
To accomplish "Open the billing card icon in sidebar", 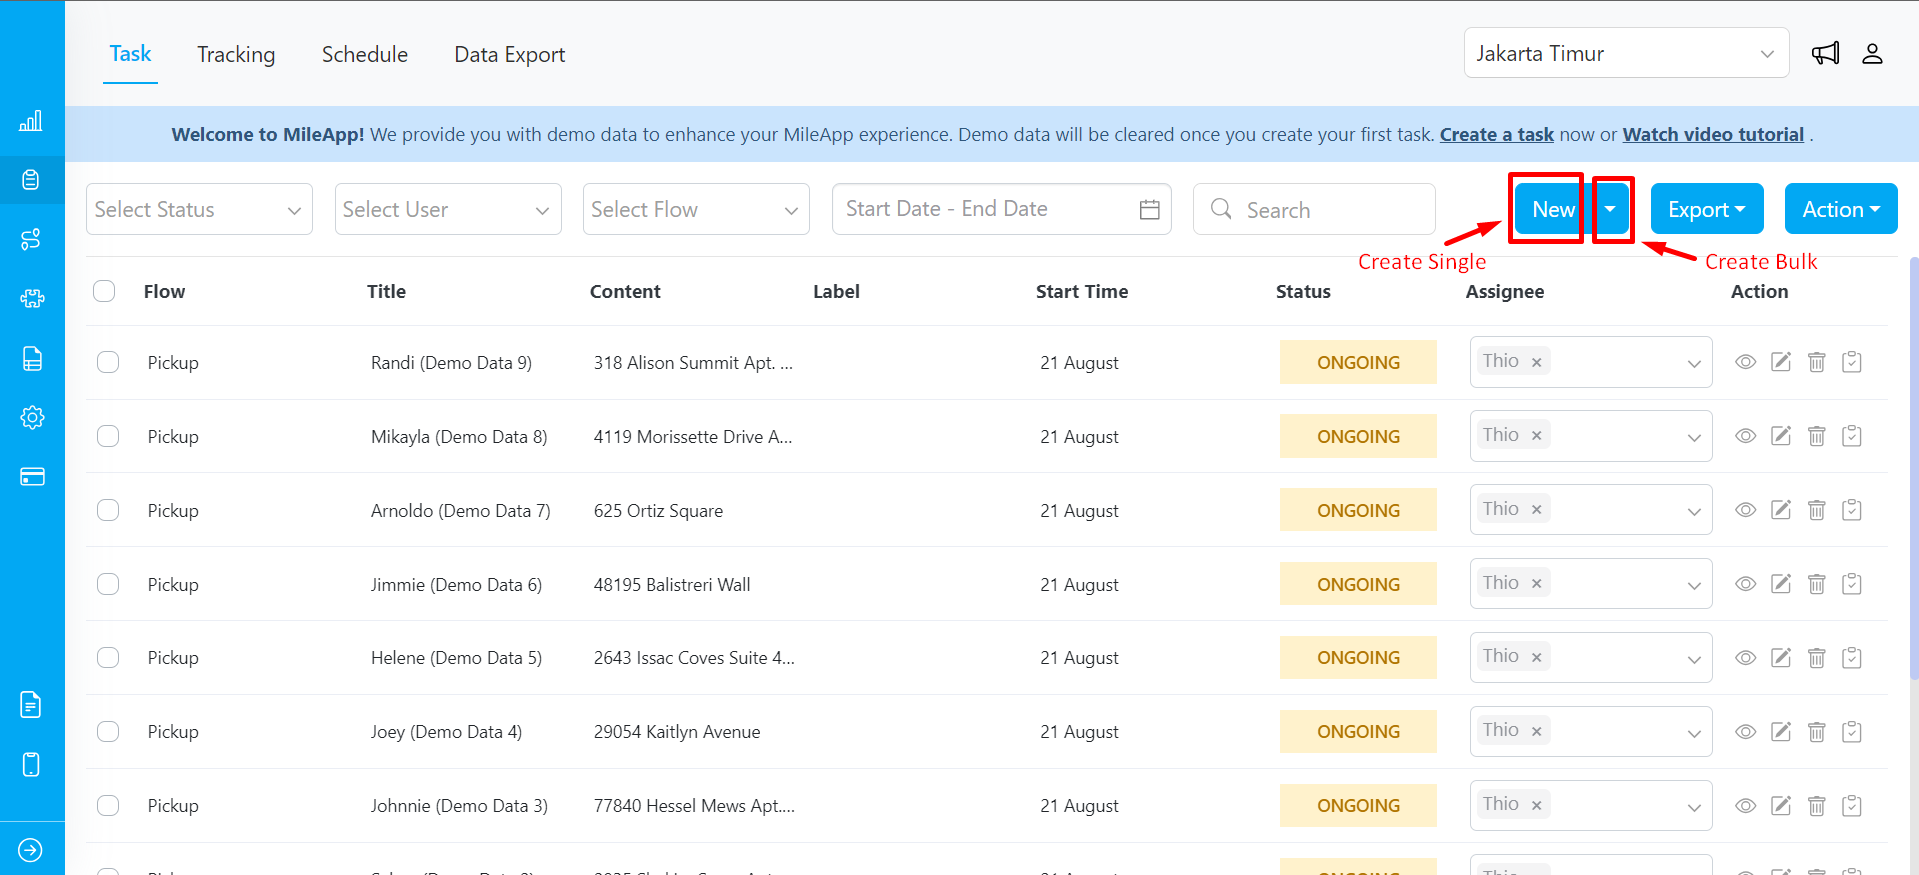I will coord(32,476).
